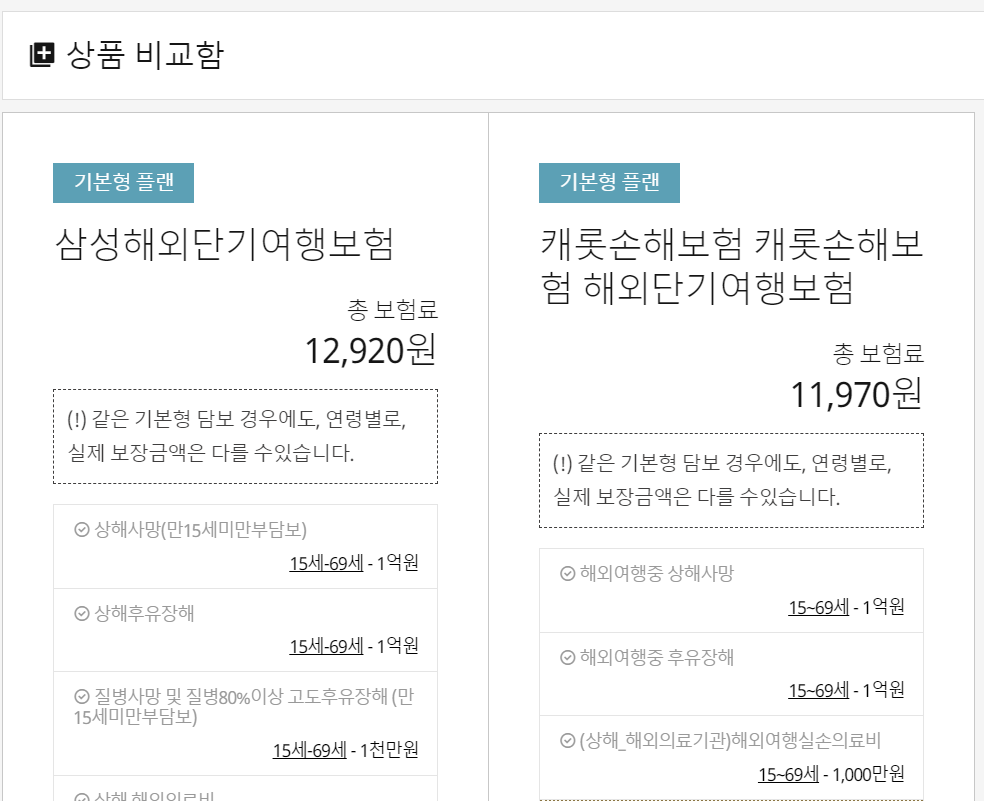Click 1천만원 amount in 질병사망 row
The image size is (984, 801).
(x=389, y=750)
